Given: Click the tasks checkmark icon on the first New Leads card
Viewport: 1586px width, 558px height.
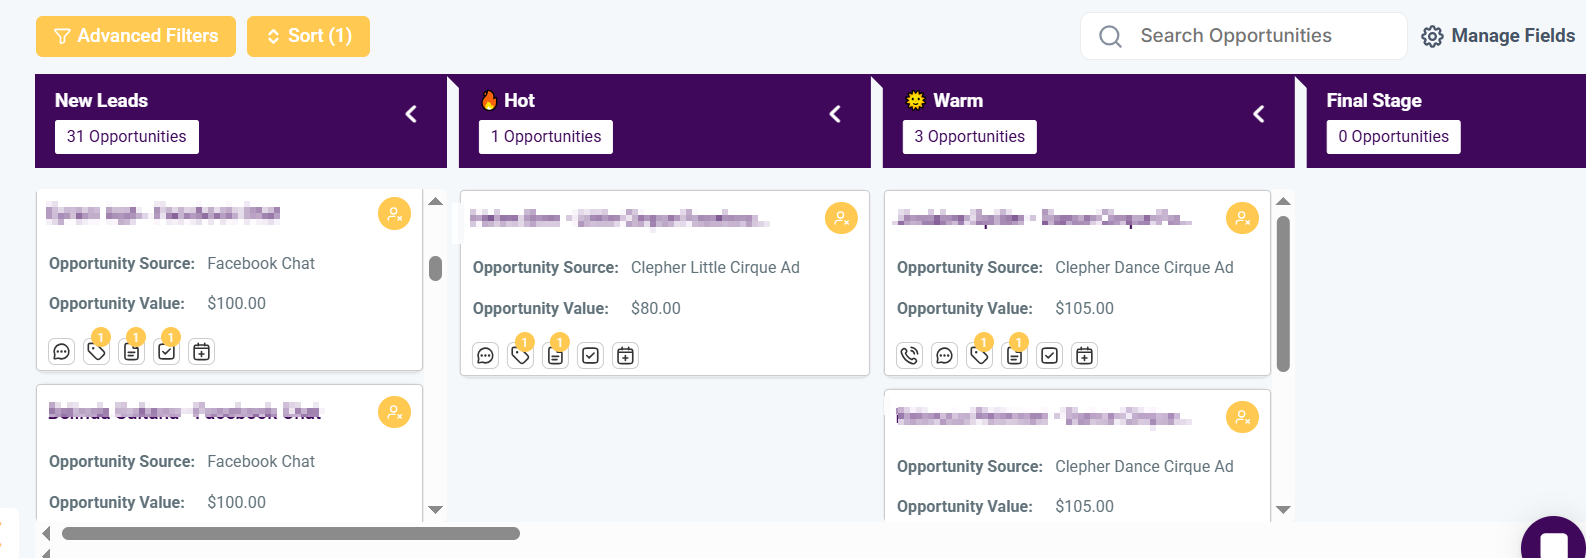Looking at the screenshot, I should tap(167, 352).
